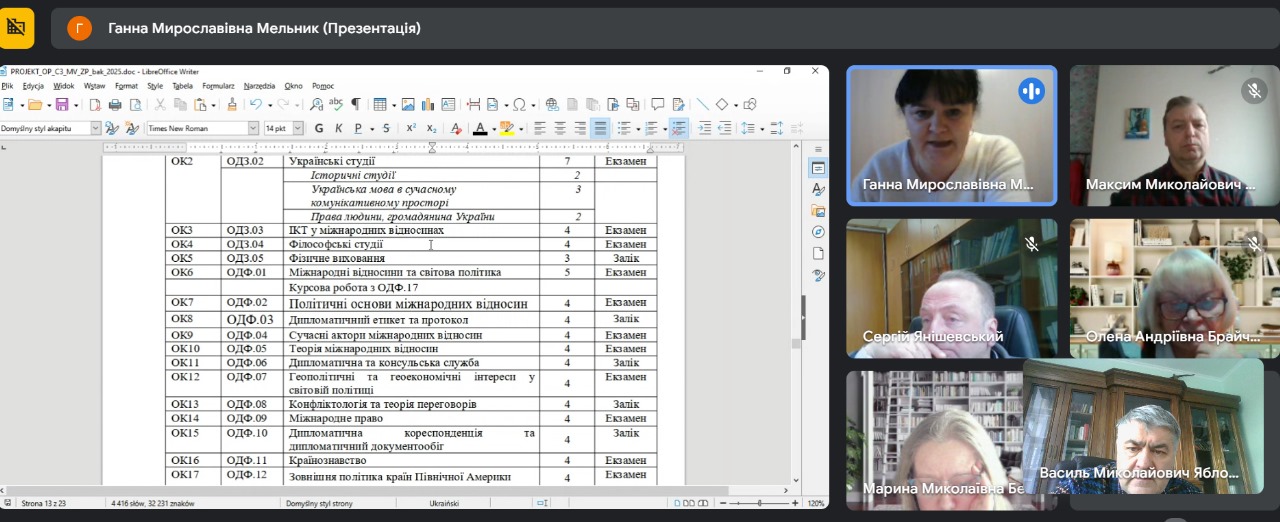
Task: Click the Clear direct formatting icon
Action: click(456, 128)
